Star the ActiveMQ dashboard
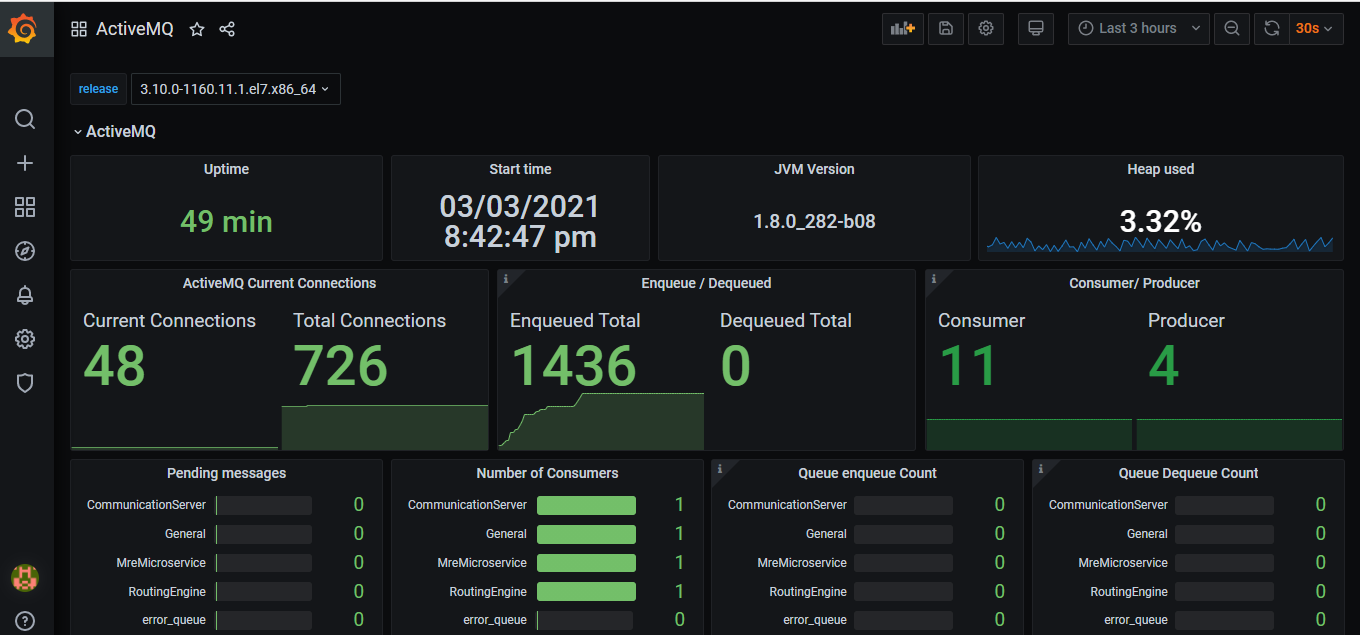Screen dimensions: 1360x635 click(x=197, y=30)
